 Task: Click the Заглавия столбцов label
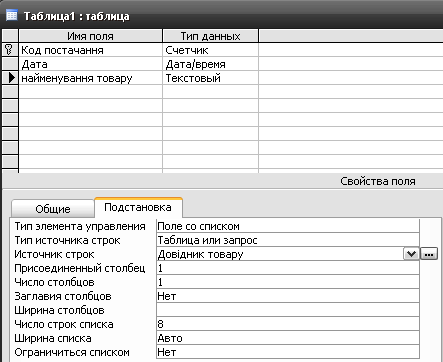[x=63, y=296]
